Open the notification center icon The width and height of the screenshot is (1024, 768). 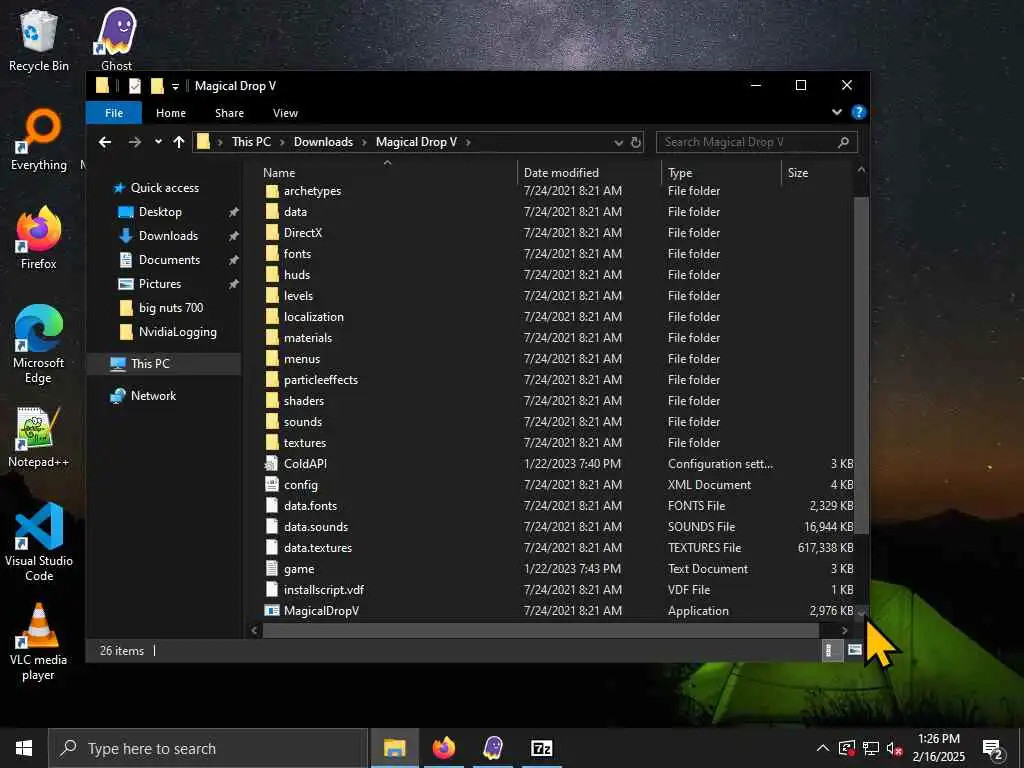(993, 748)
